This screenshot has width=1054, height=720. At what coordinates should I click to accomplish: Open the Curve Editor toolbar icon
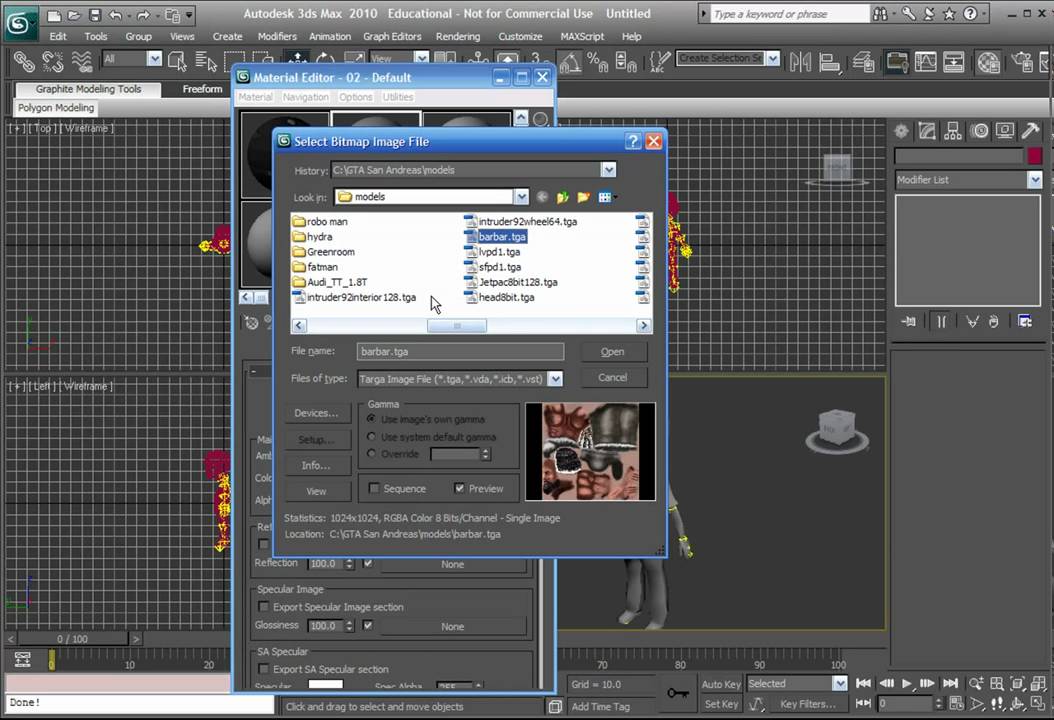[926, 62]
